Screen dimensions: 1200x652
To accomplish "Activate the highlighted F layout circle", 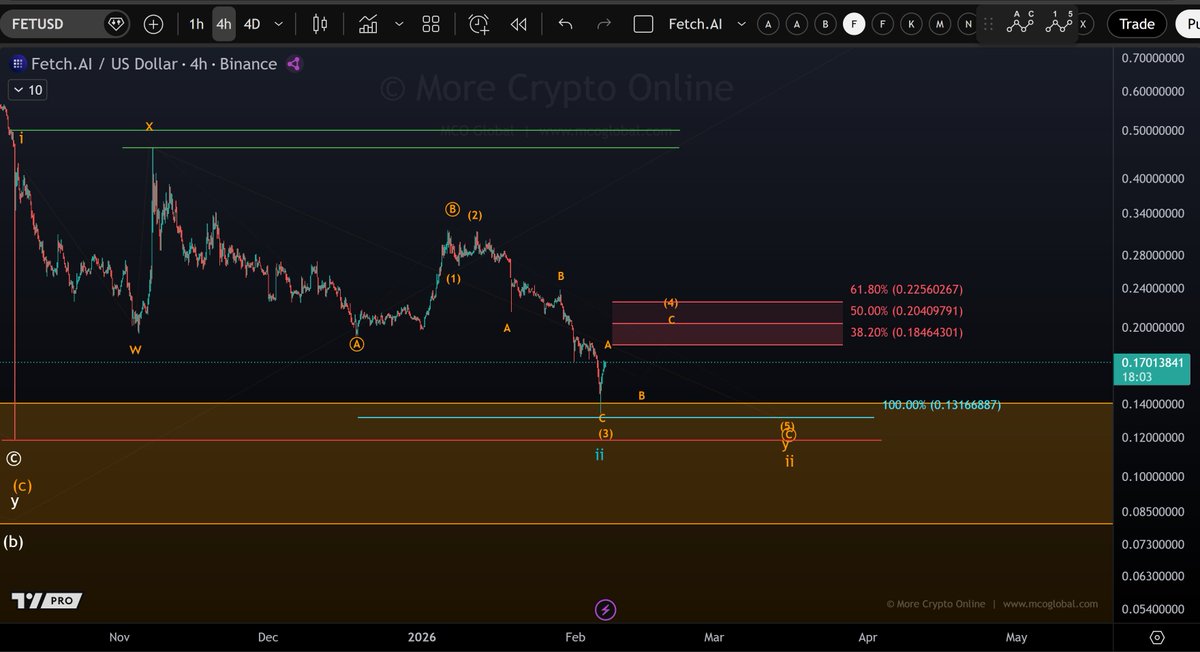I will [854, 24].
